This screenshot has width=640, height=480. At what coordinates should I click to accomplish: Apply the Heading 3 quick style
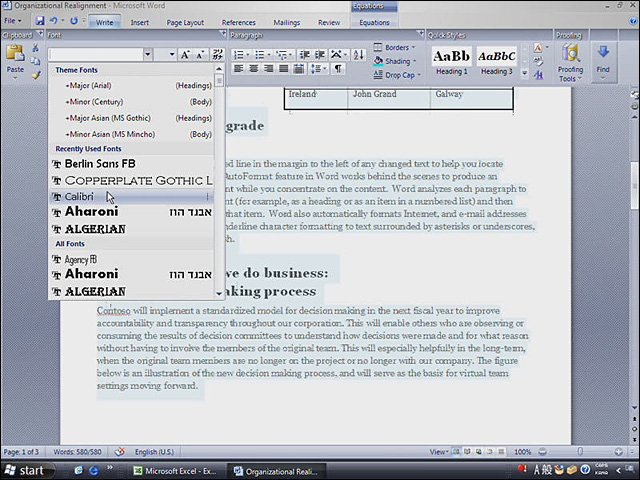496,61
